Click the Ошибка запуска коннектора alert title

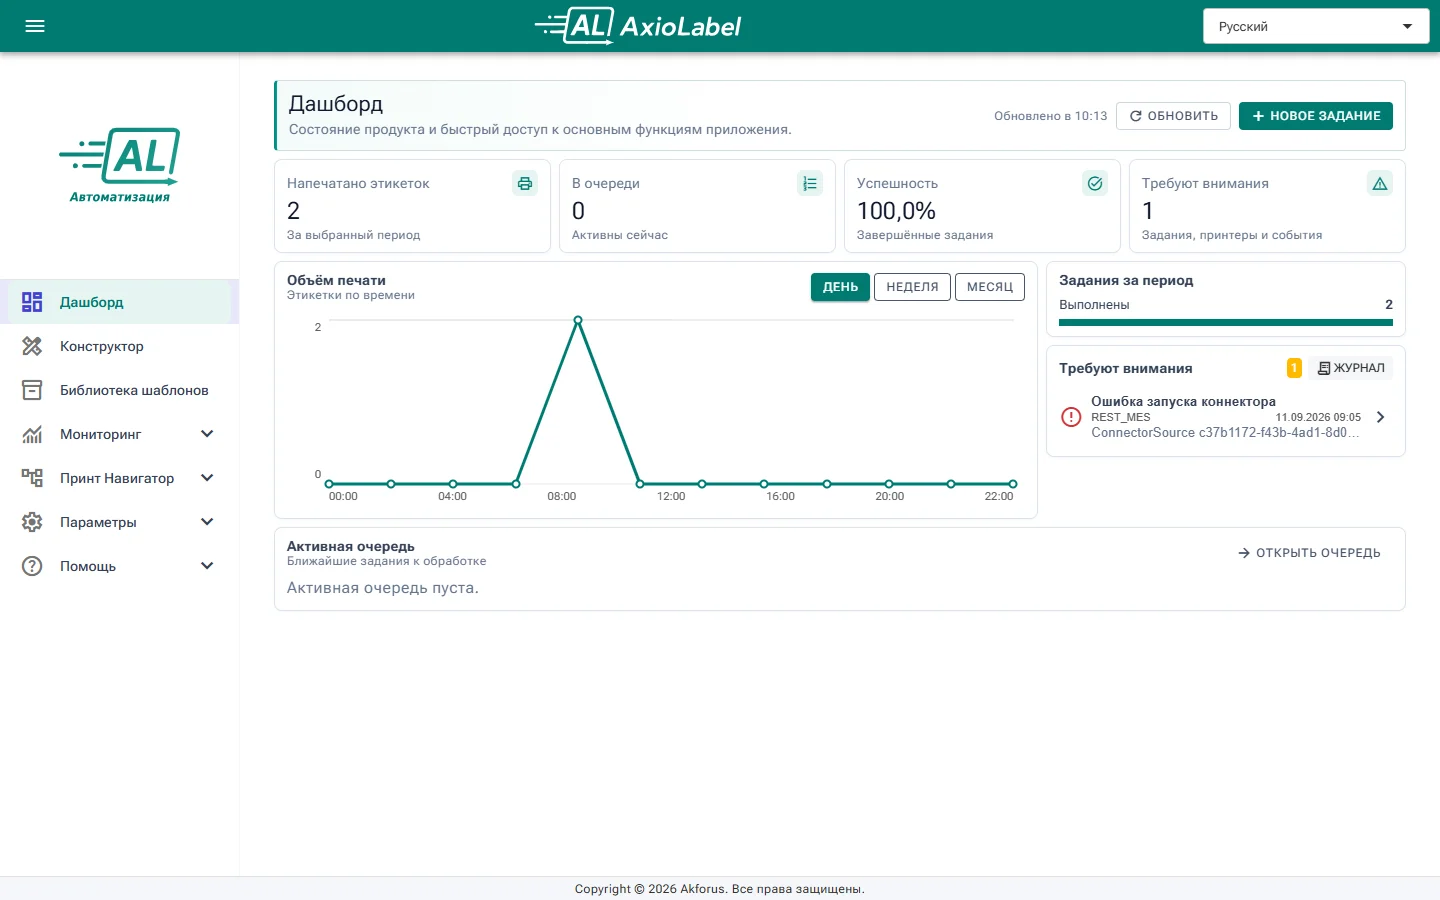[1183, 401]
